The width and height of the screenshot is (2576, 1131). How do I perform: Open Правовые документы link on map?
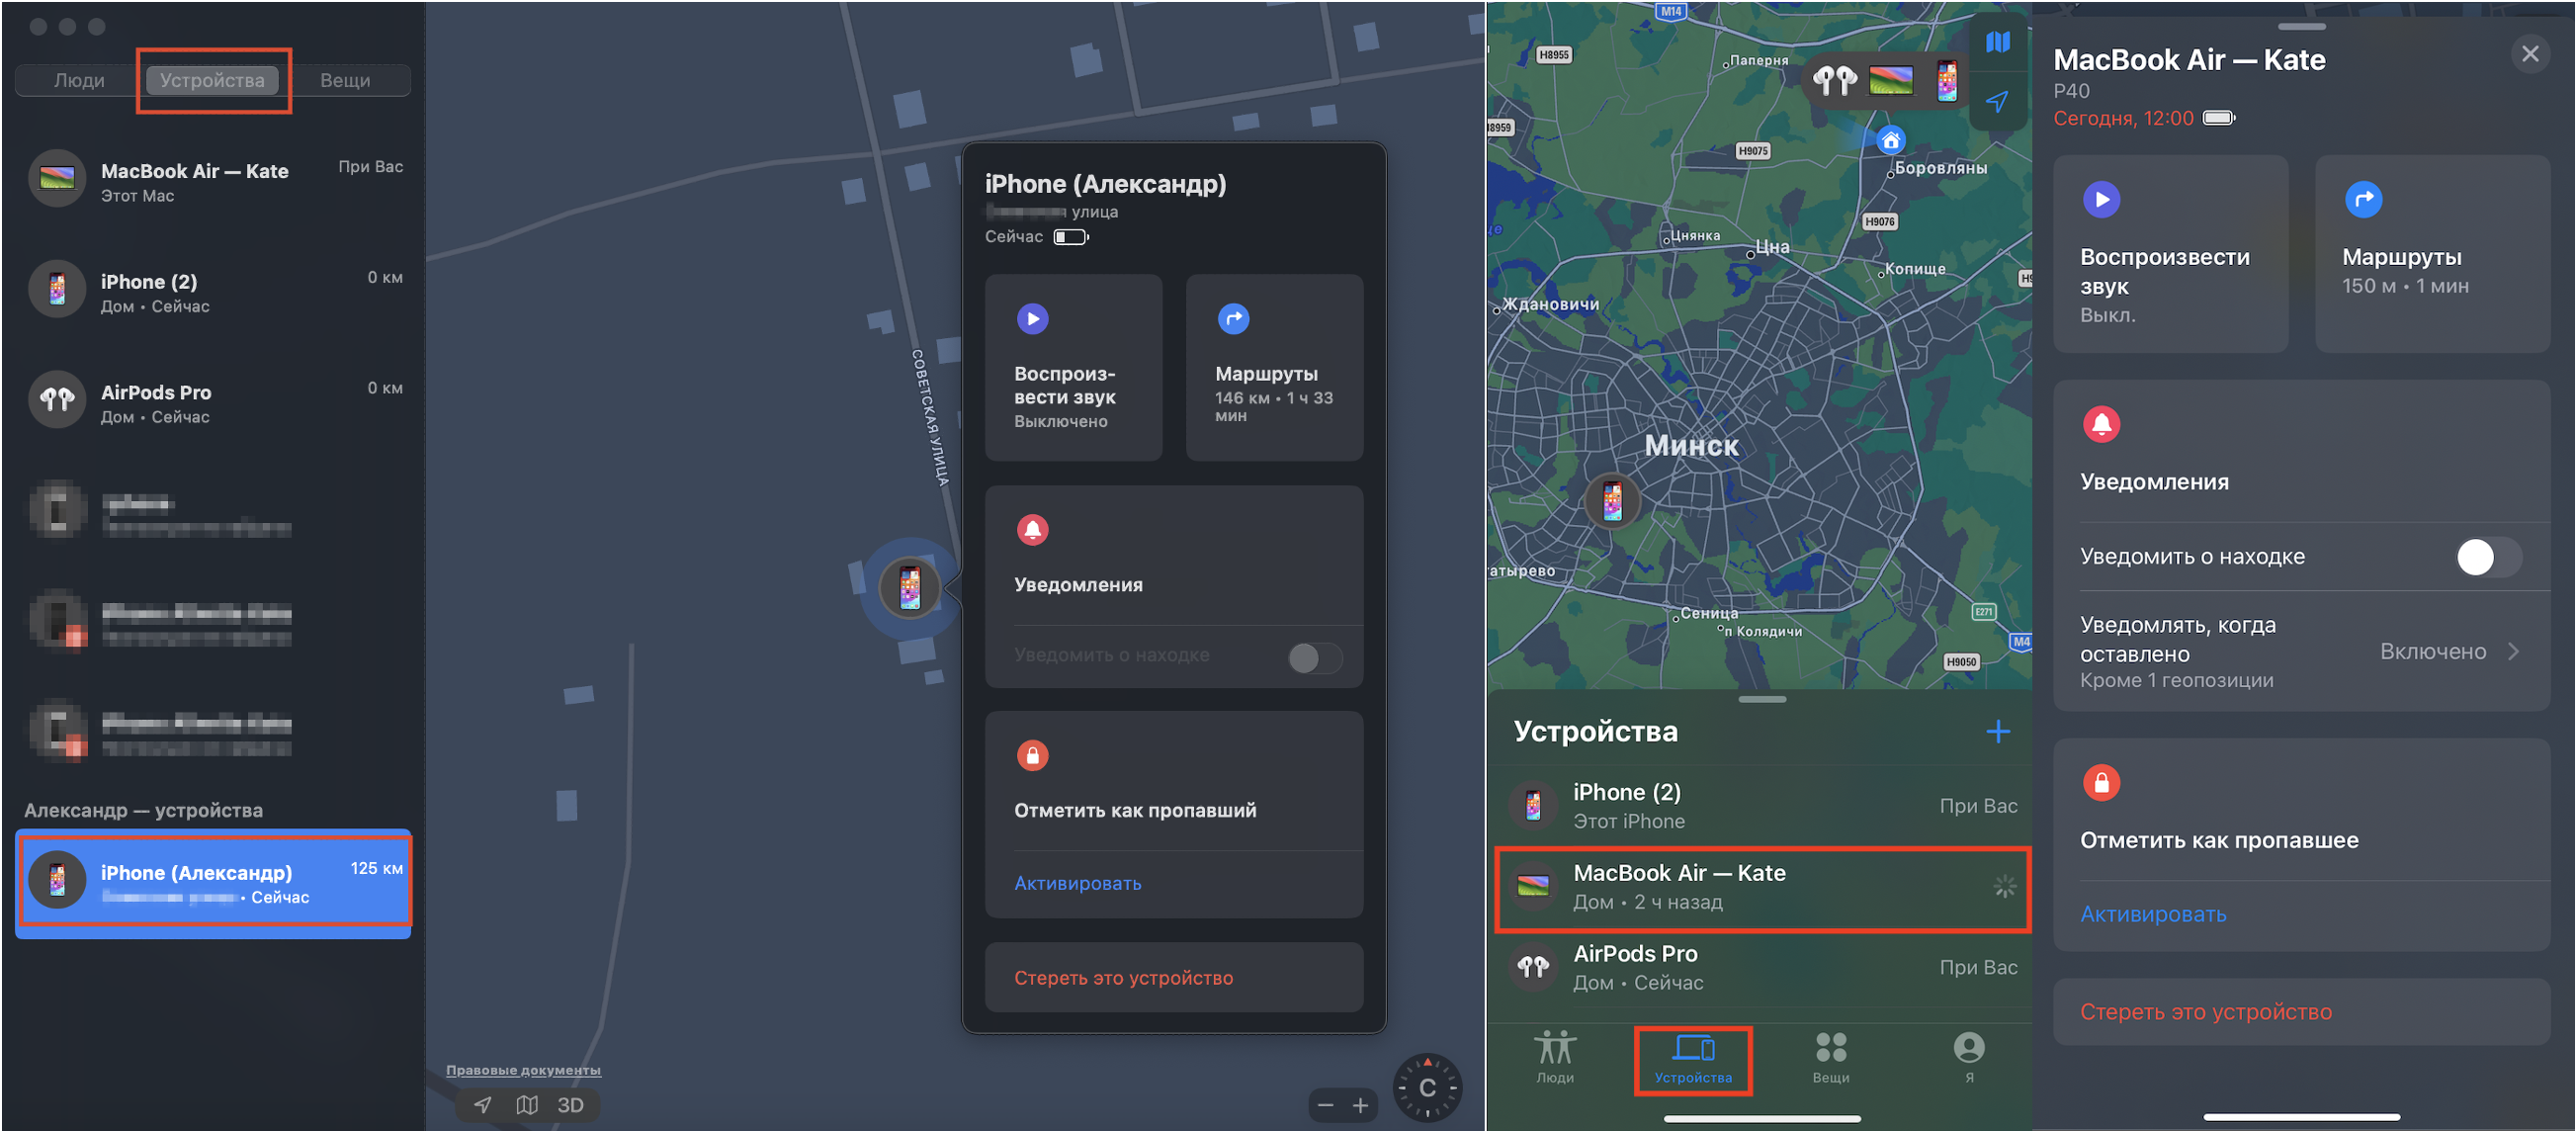(523, 1070)
